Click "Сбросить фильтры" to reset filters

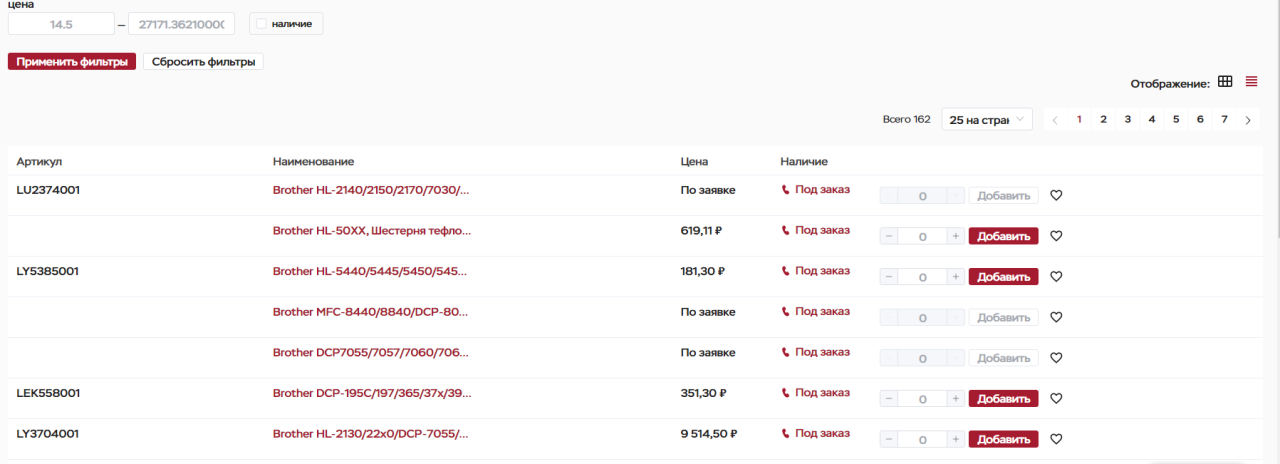[x=203, y=62]
